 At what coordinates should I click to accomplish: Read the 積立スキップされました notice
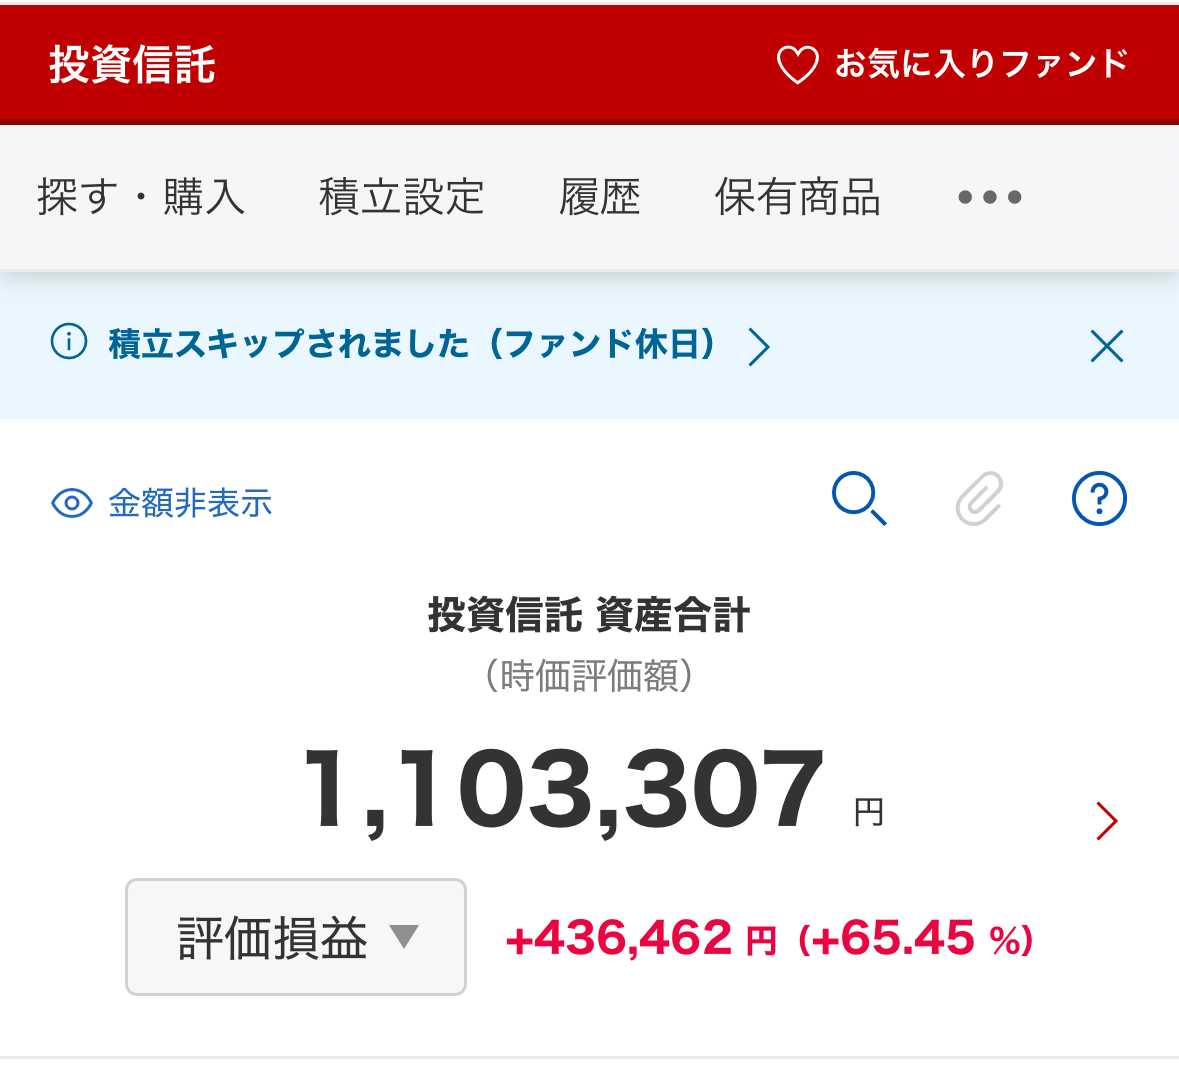coord(411,344)
